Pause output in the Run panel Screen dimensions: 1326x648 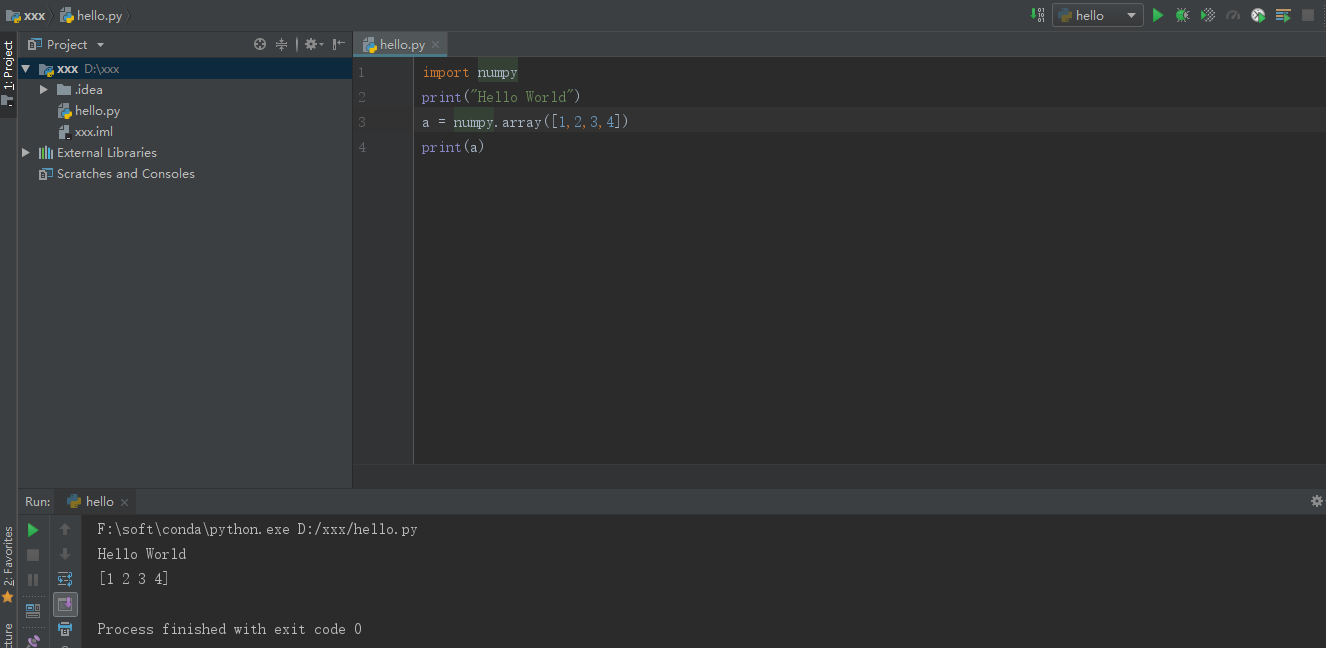pos(33,580)
